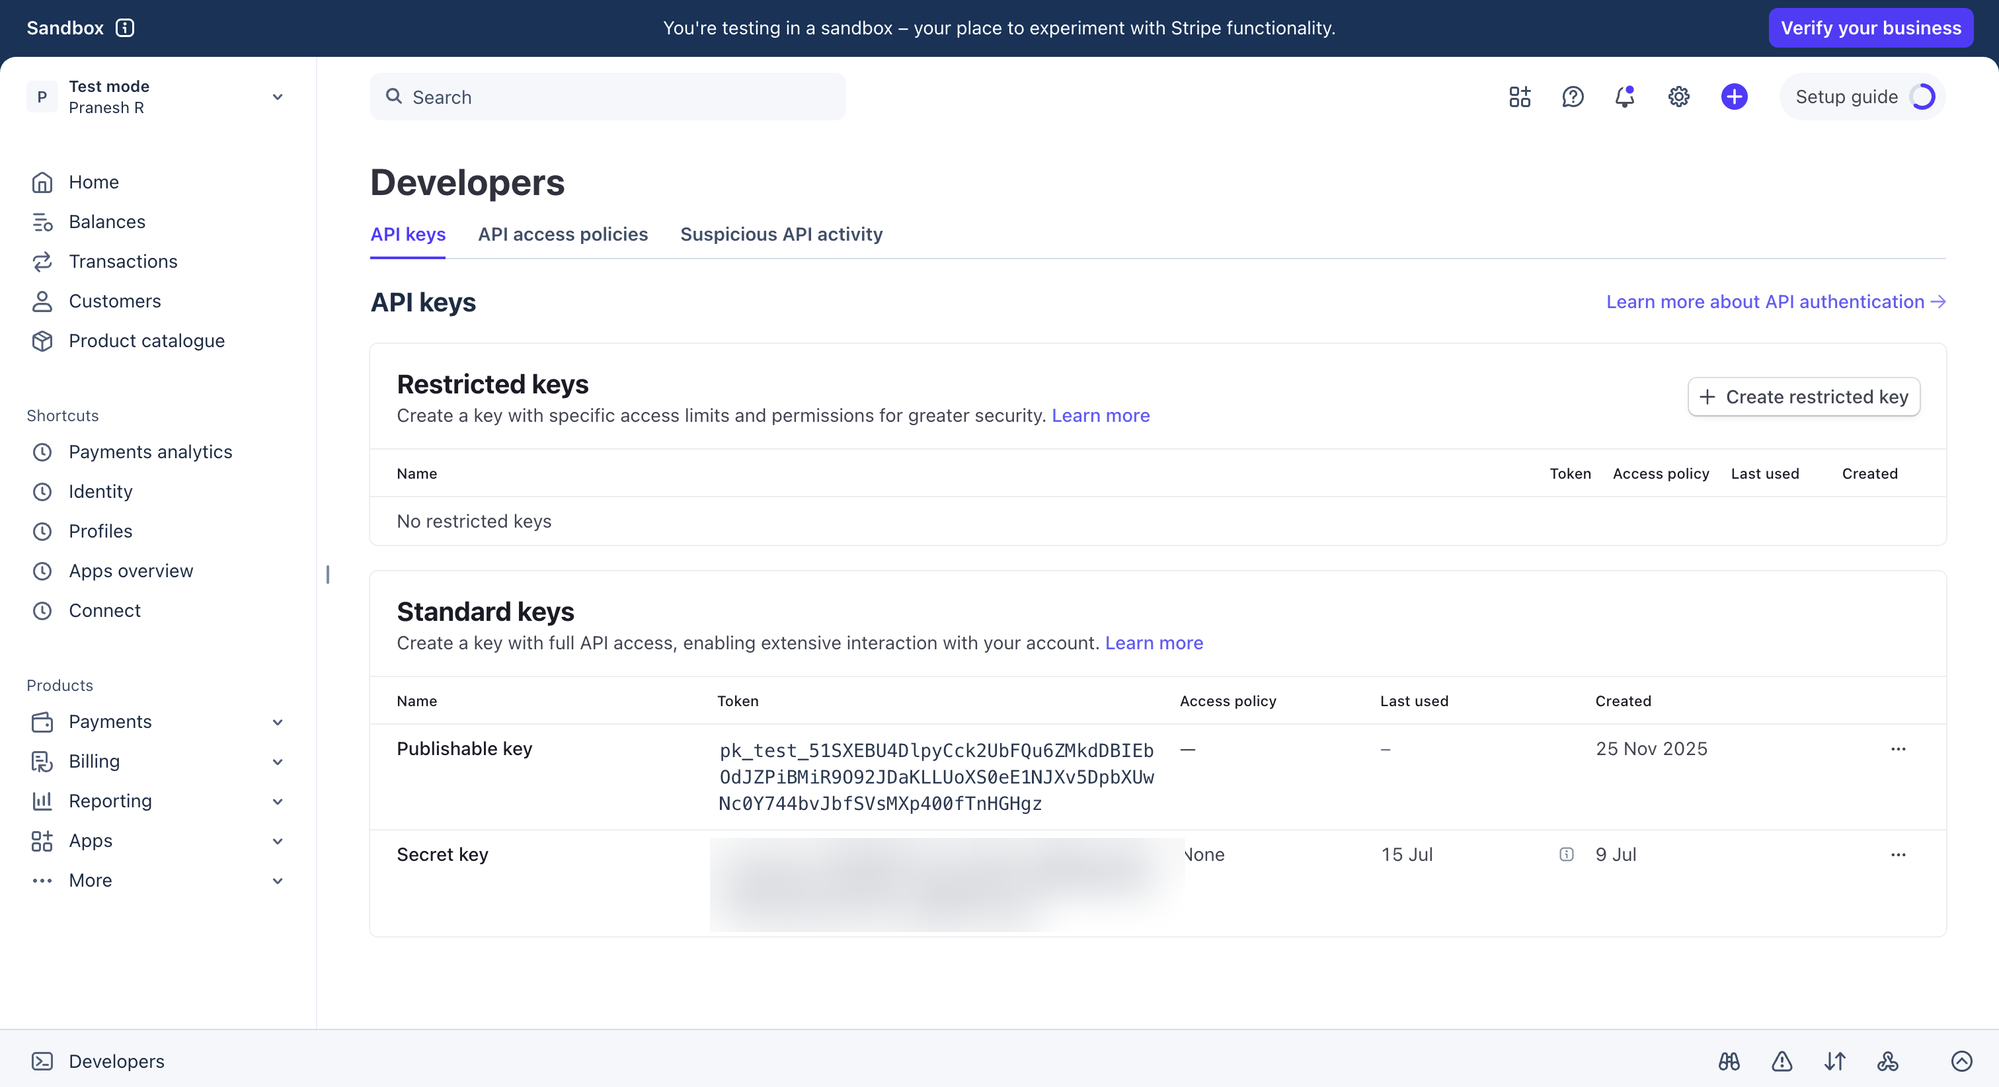
Task: Click the Publishable key name cell
Action: point(464,749)
